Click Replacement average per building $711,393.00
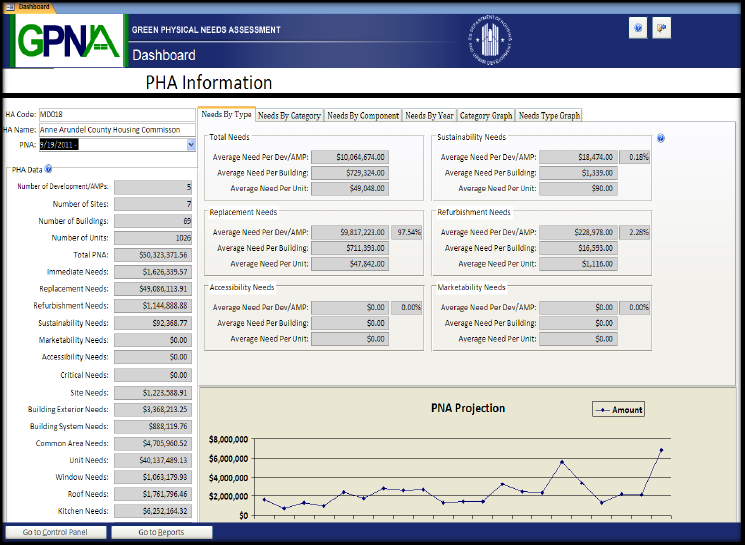The image size is (745, 545). click(350, 248)
